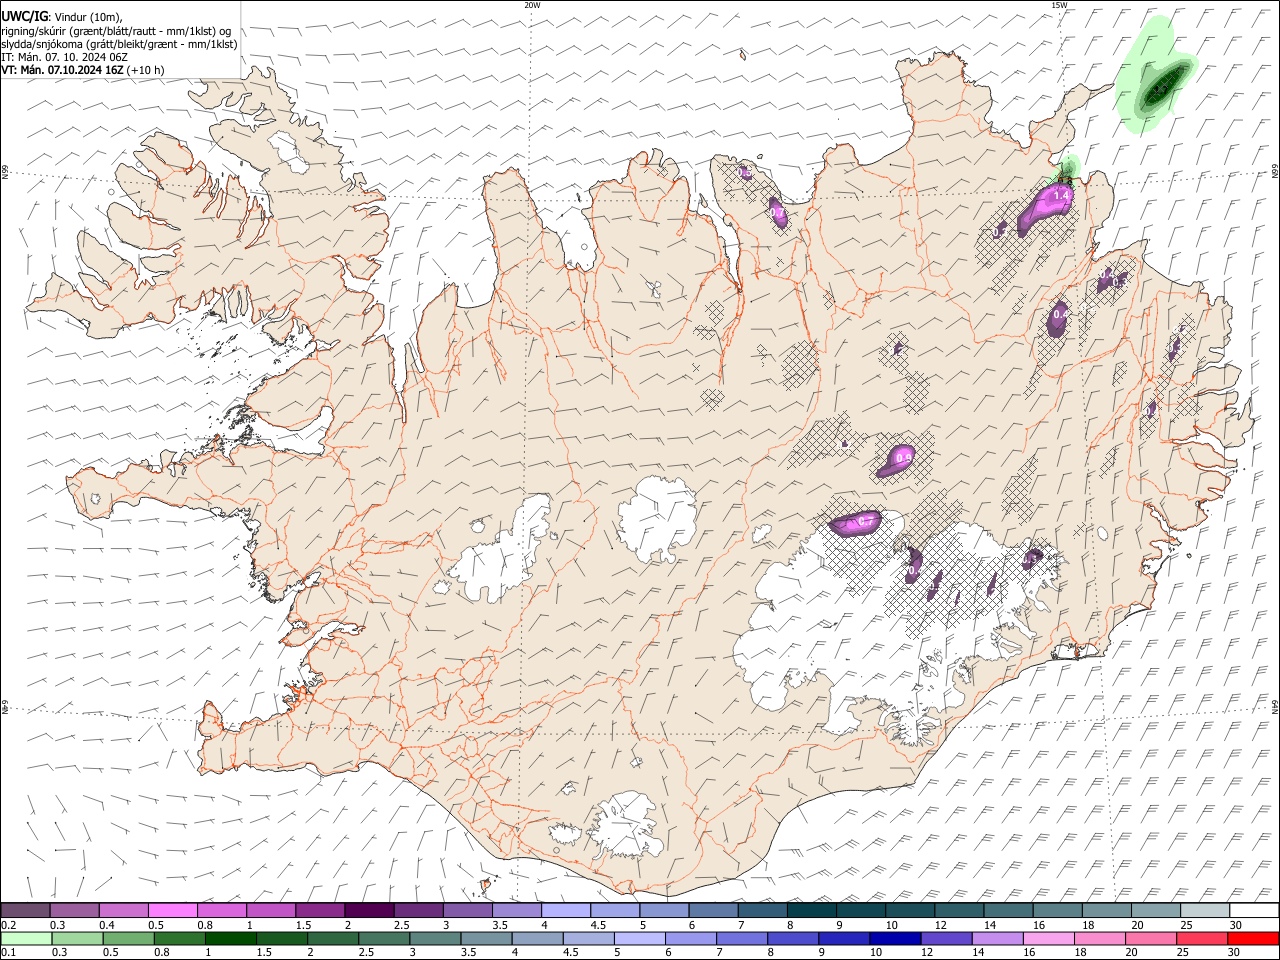
Task: Select the upper legend swatch between 1.5 and 2
Action: [320, 910]
